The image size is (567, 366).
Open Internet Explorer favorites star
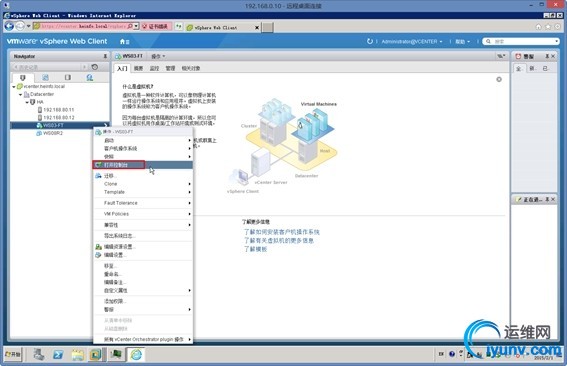pyautogui.click(x=548, y=27)
